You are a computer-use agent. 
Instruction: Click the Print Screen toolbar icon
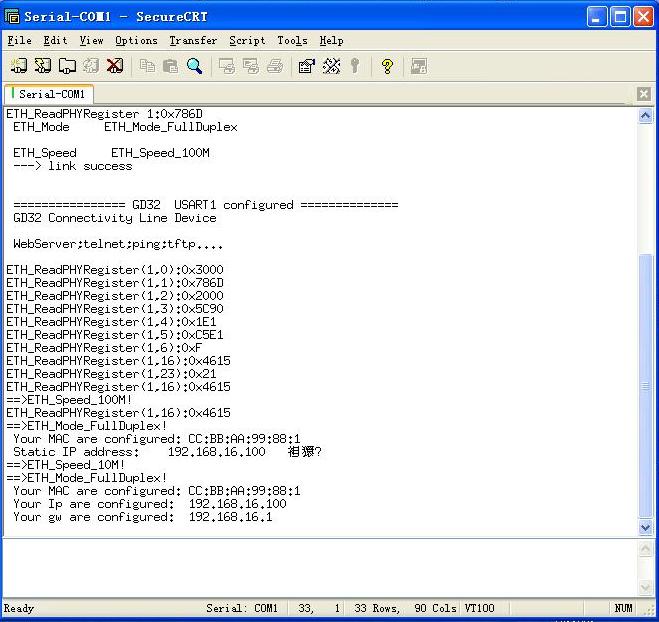point(227,66)
